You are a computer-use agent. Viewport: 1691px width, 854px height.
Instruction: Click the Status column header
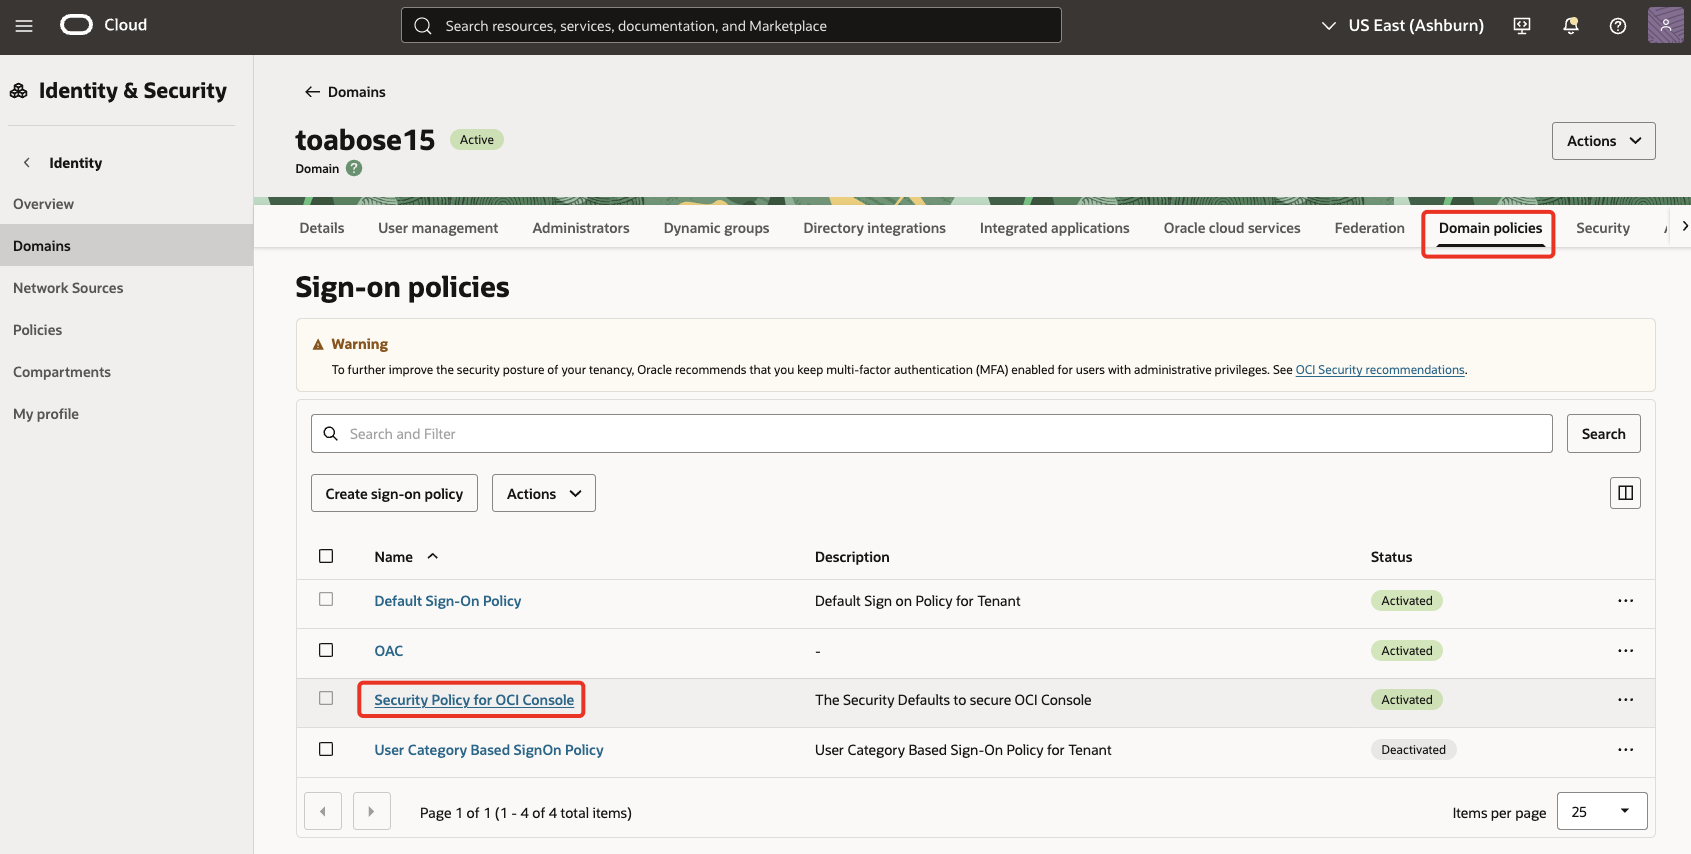[1391, 557]
